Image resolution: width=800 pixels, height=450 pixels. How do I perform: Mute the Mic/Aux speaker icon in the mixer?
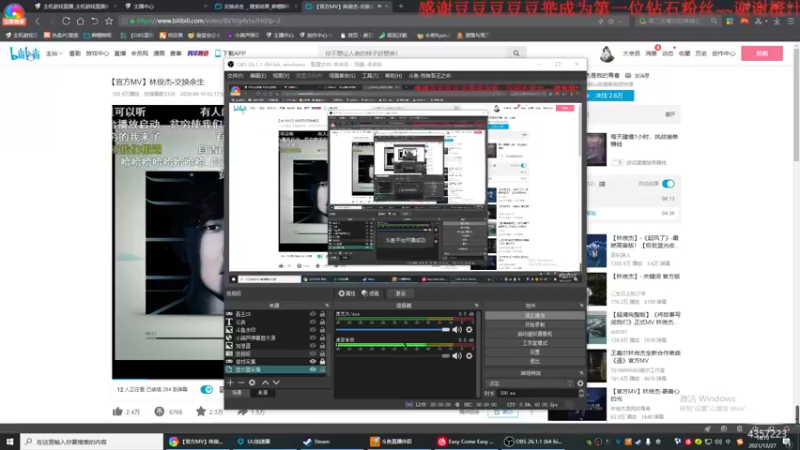[457, 330]
